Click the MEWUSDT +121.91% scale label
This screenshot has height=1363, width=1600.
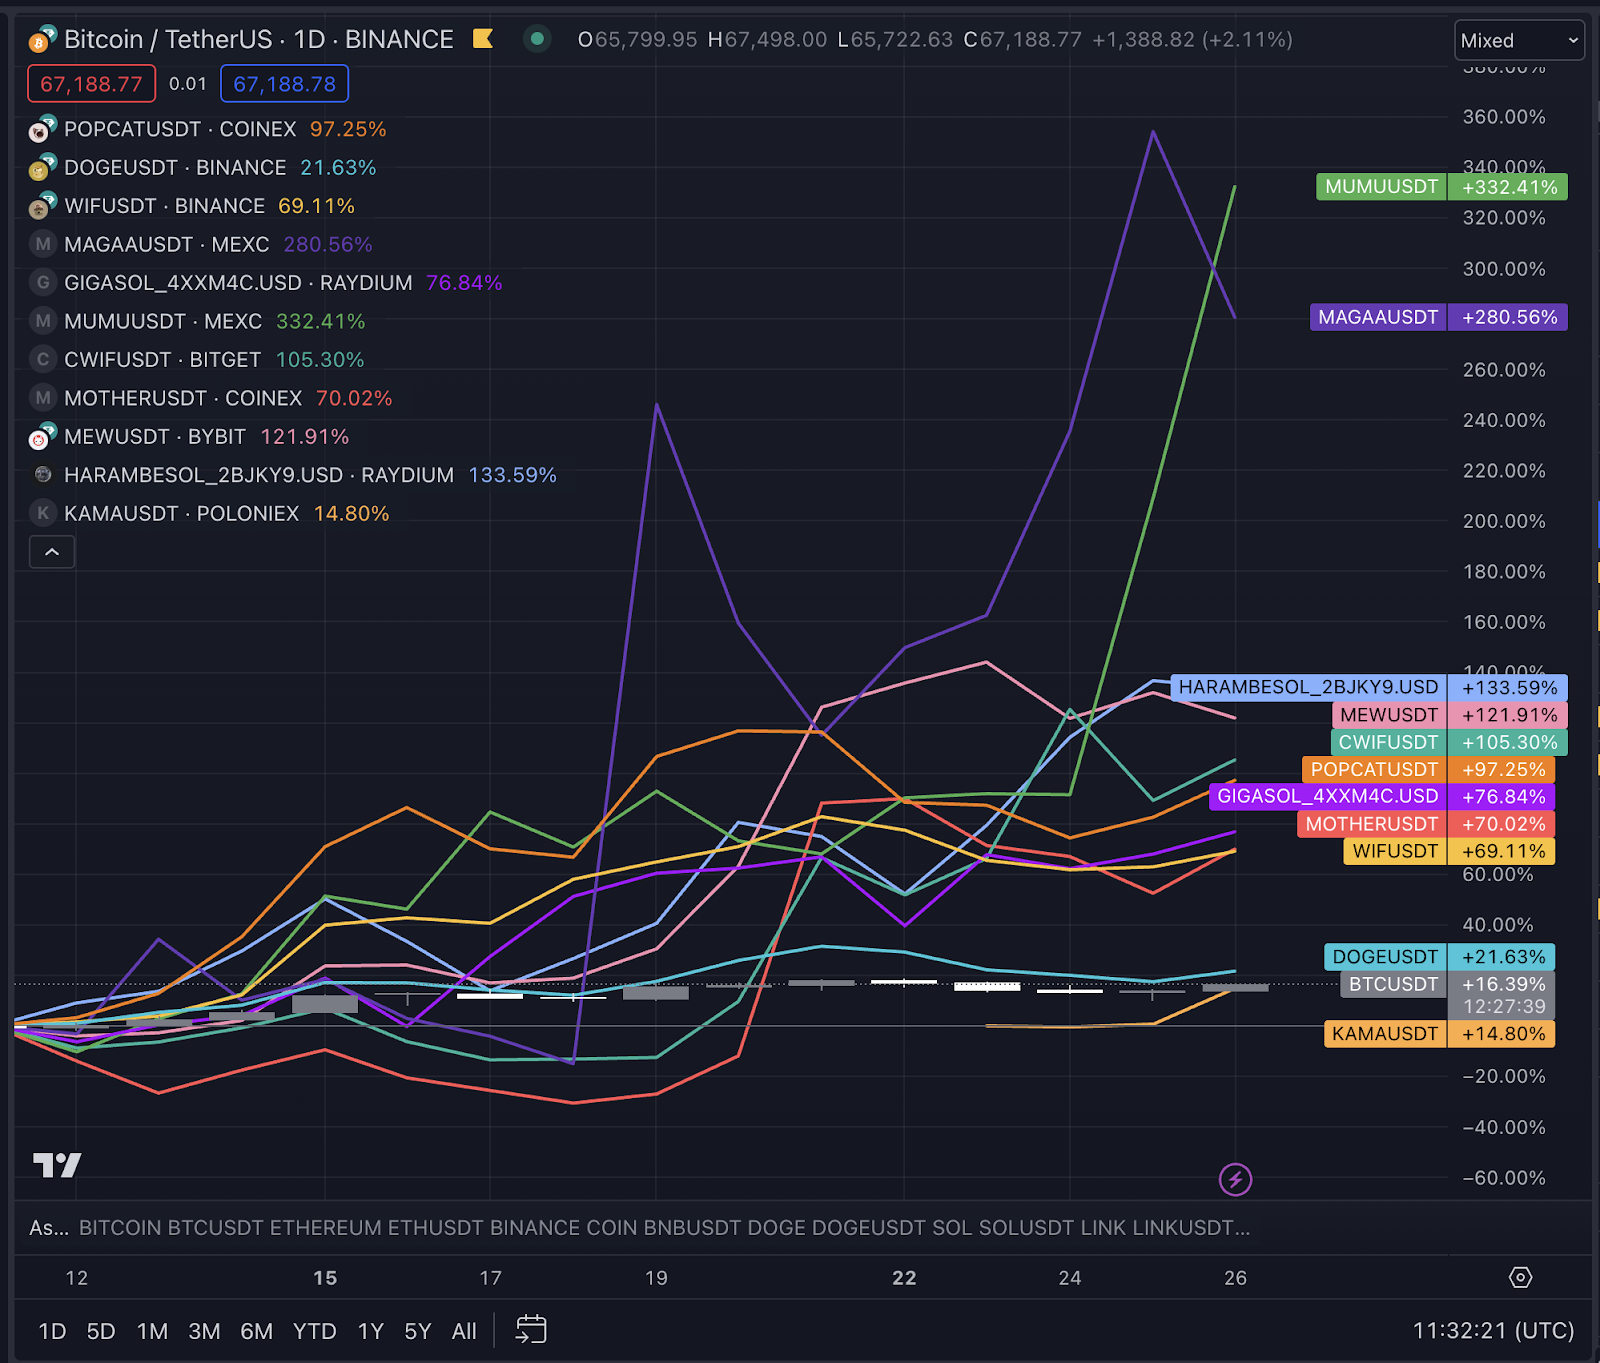click(x=1450, y=715)
